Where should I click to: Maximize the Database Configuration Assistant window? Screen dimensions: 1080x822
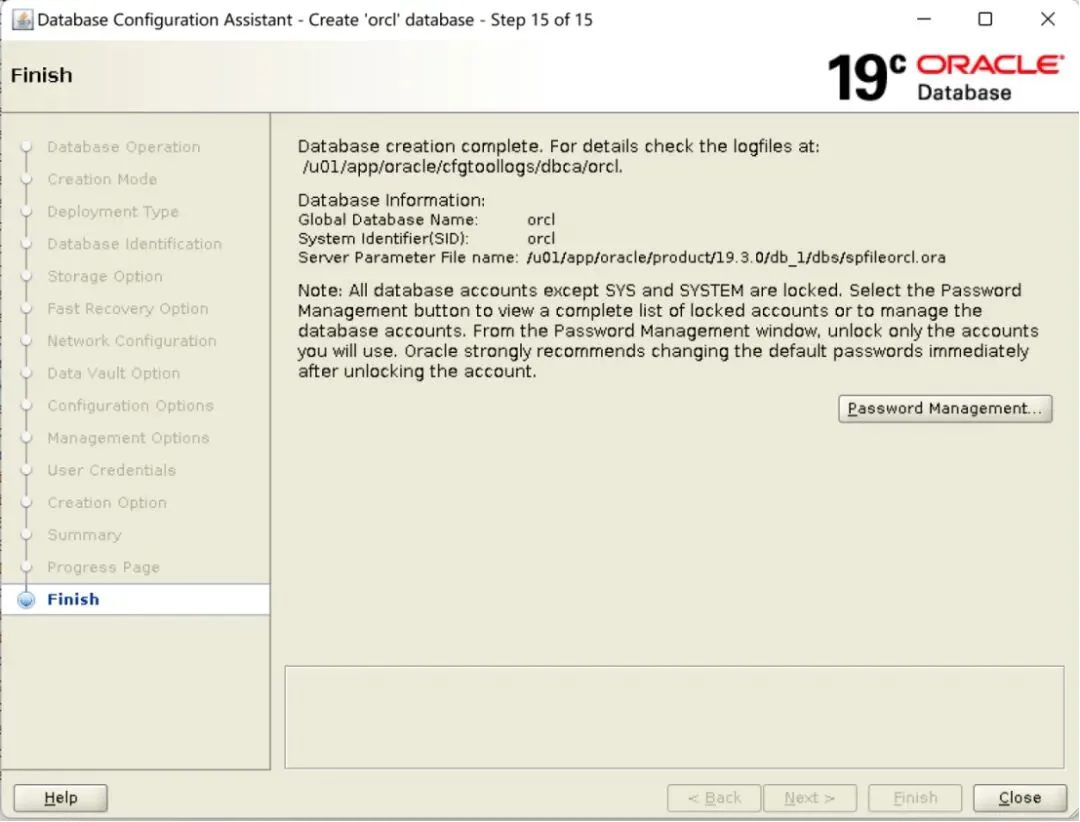(x=986, y=19)
